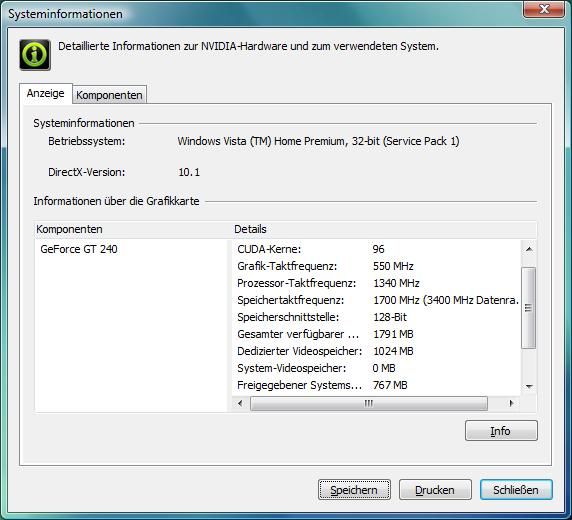This screenshot has height=520, width=572.
Task: Click the horizontal scrollbar right arrow
Action: (511, 403)
